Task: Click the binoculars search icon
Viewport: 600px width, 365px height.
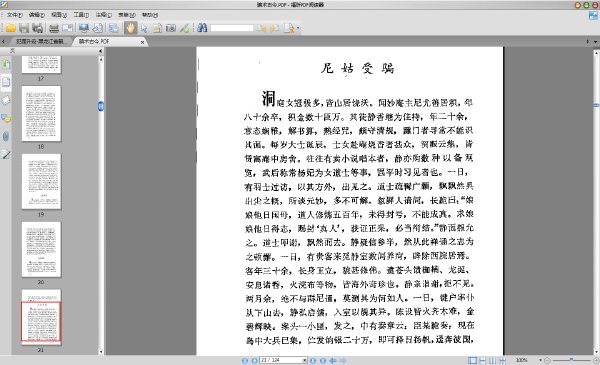Action: tap(202, 28)
